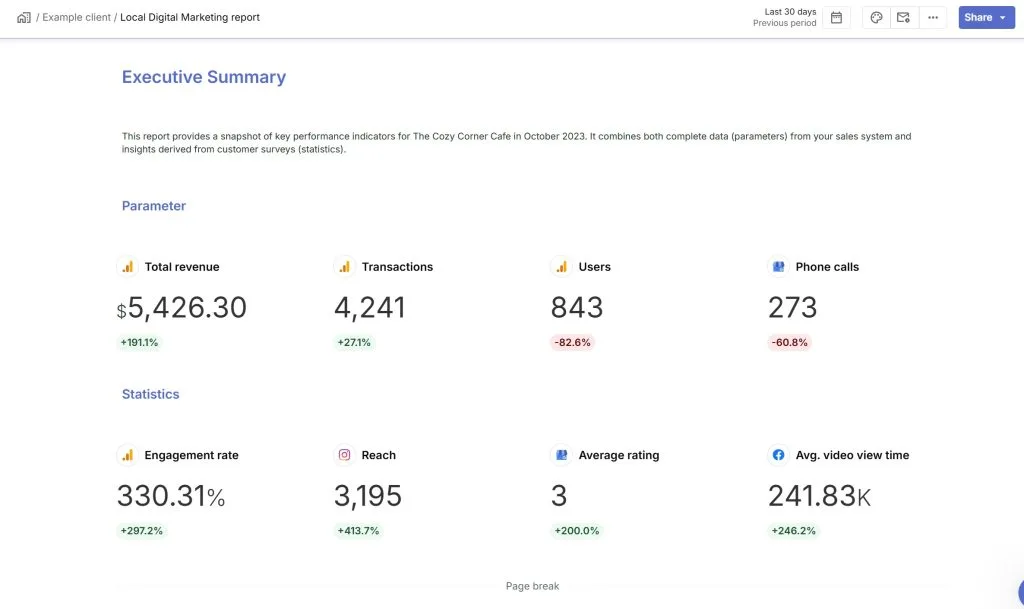Image resolution: width=1024 pixels, height=609 pixels.
Task: Click the Business Profile icon beside Phone calls
Action: [778, 266]
